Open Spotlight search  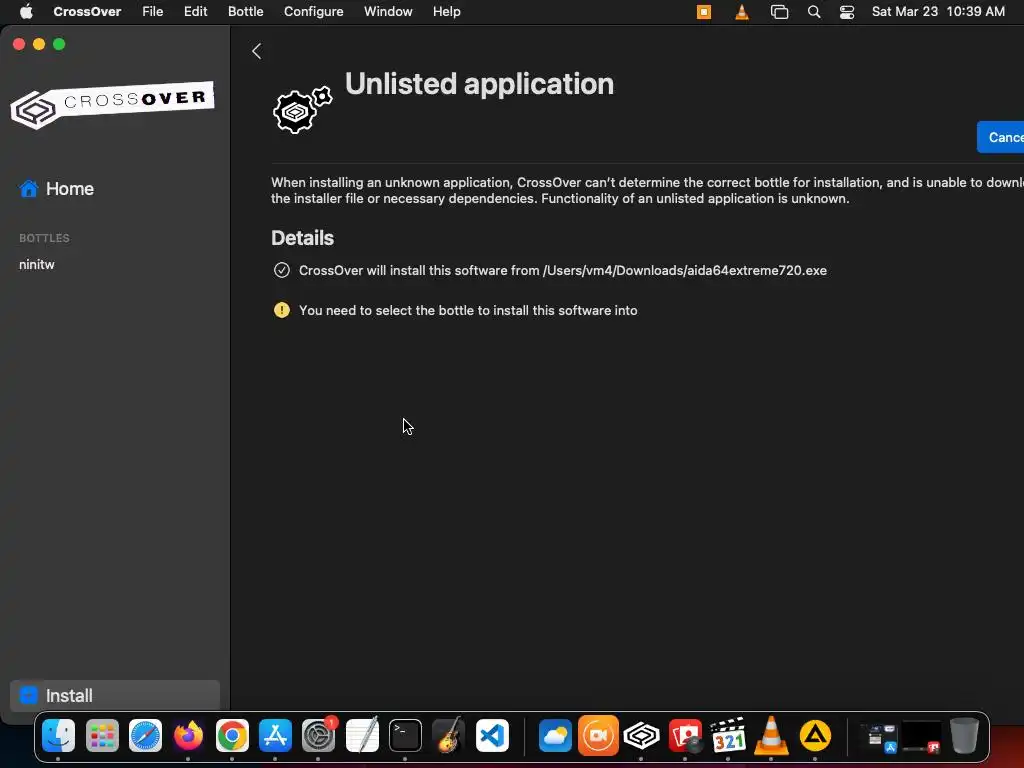(814, 12)
